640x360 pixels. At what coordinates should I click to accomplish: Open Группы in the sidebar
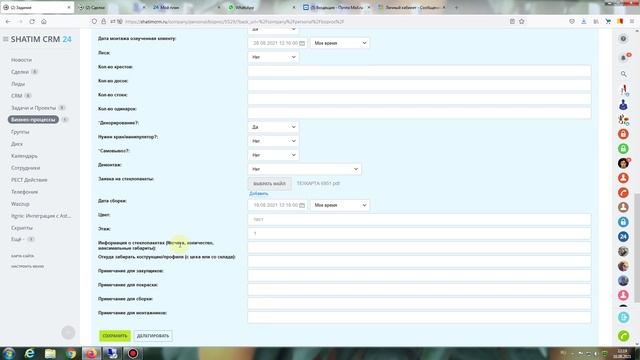(x=20, y=132)
